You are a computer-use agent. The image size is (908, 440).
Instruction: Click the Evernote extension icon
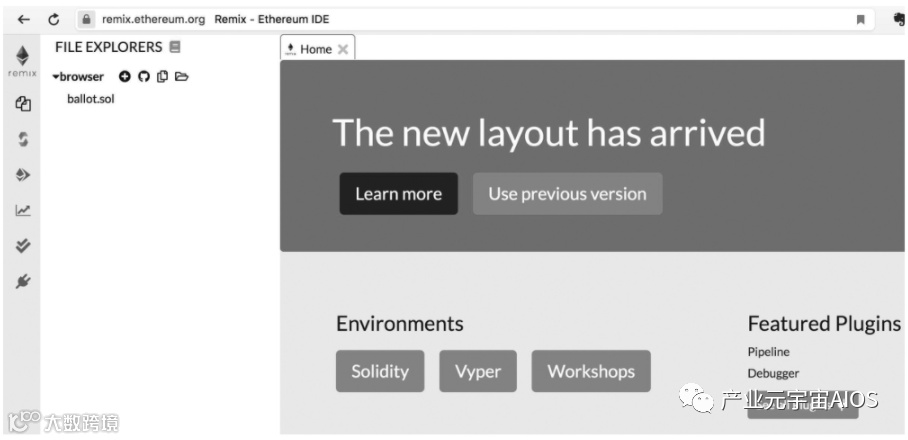899,20
